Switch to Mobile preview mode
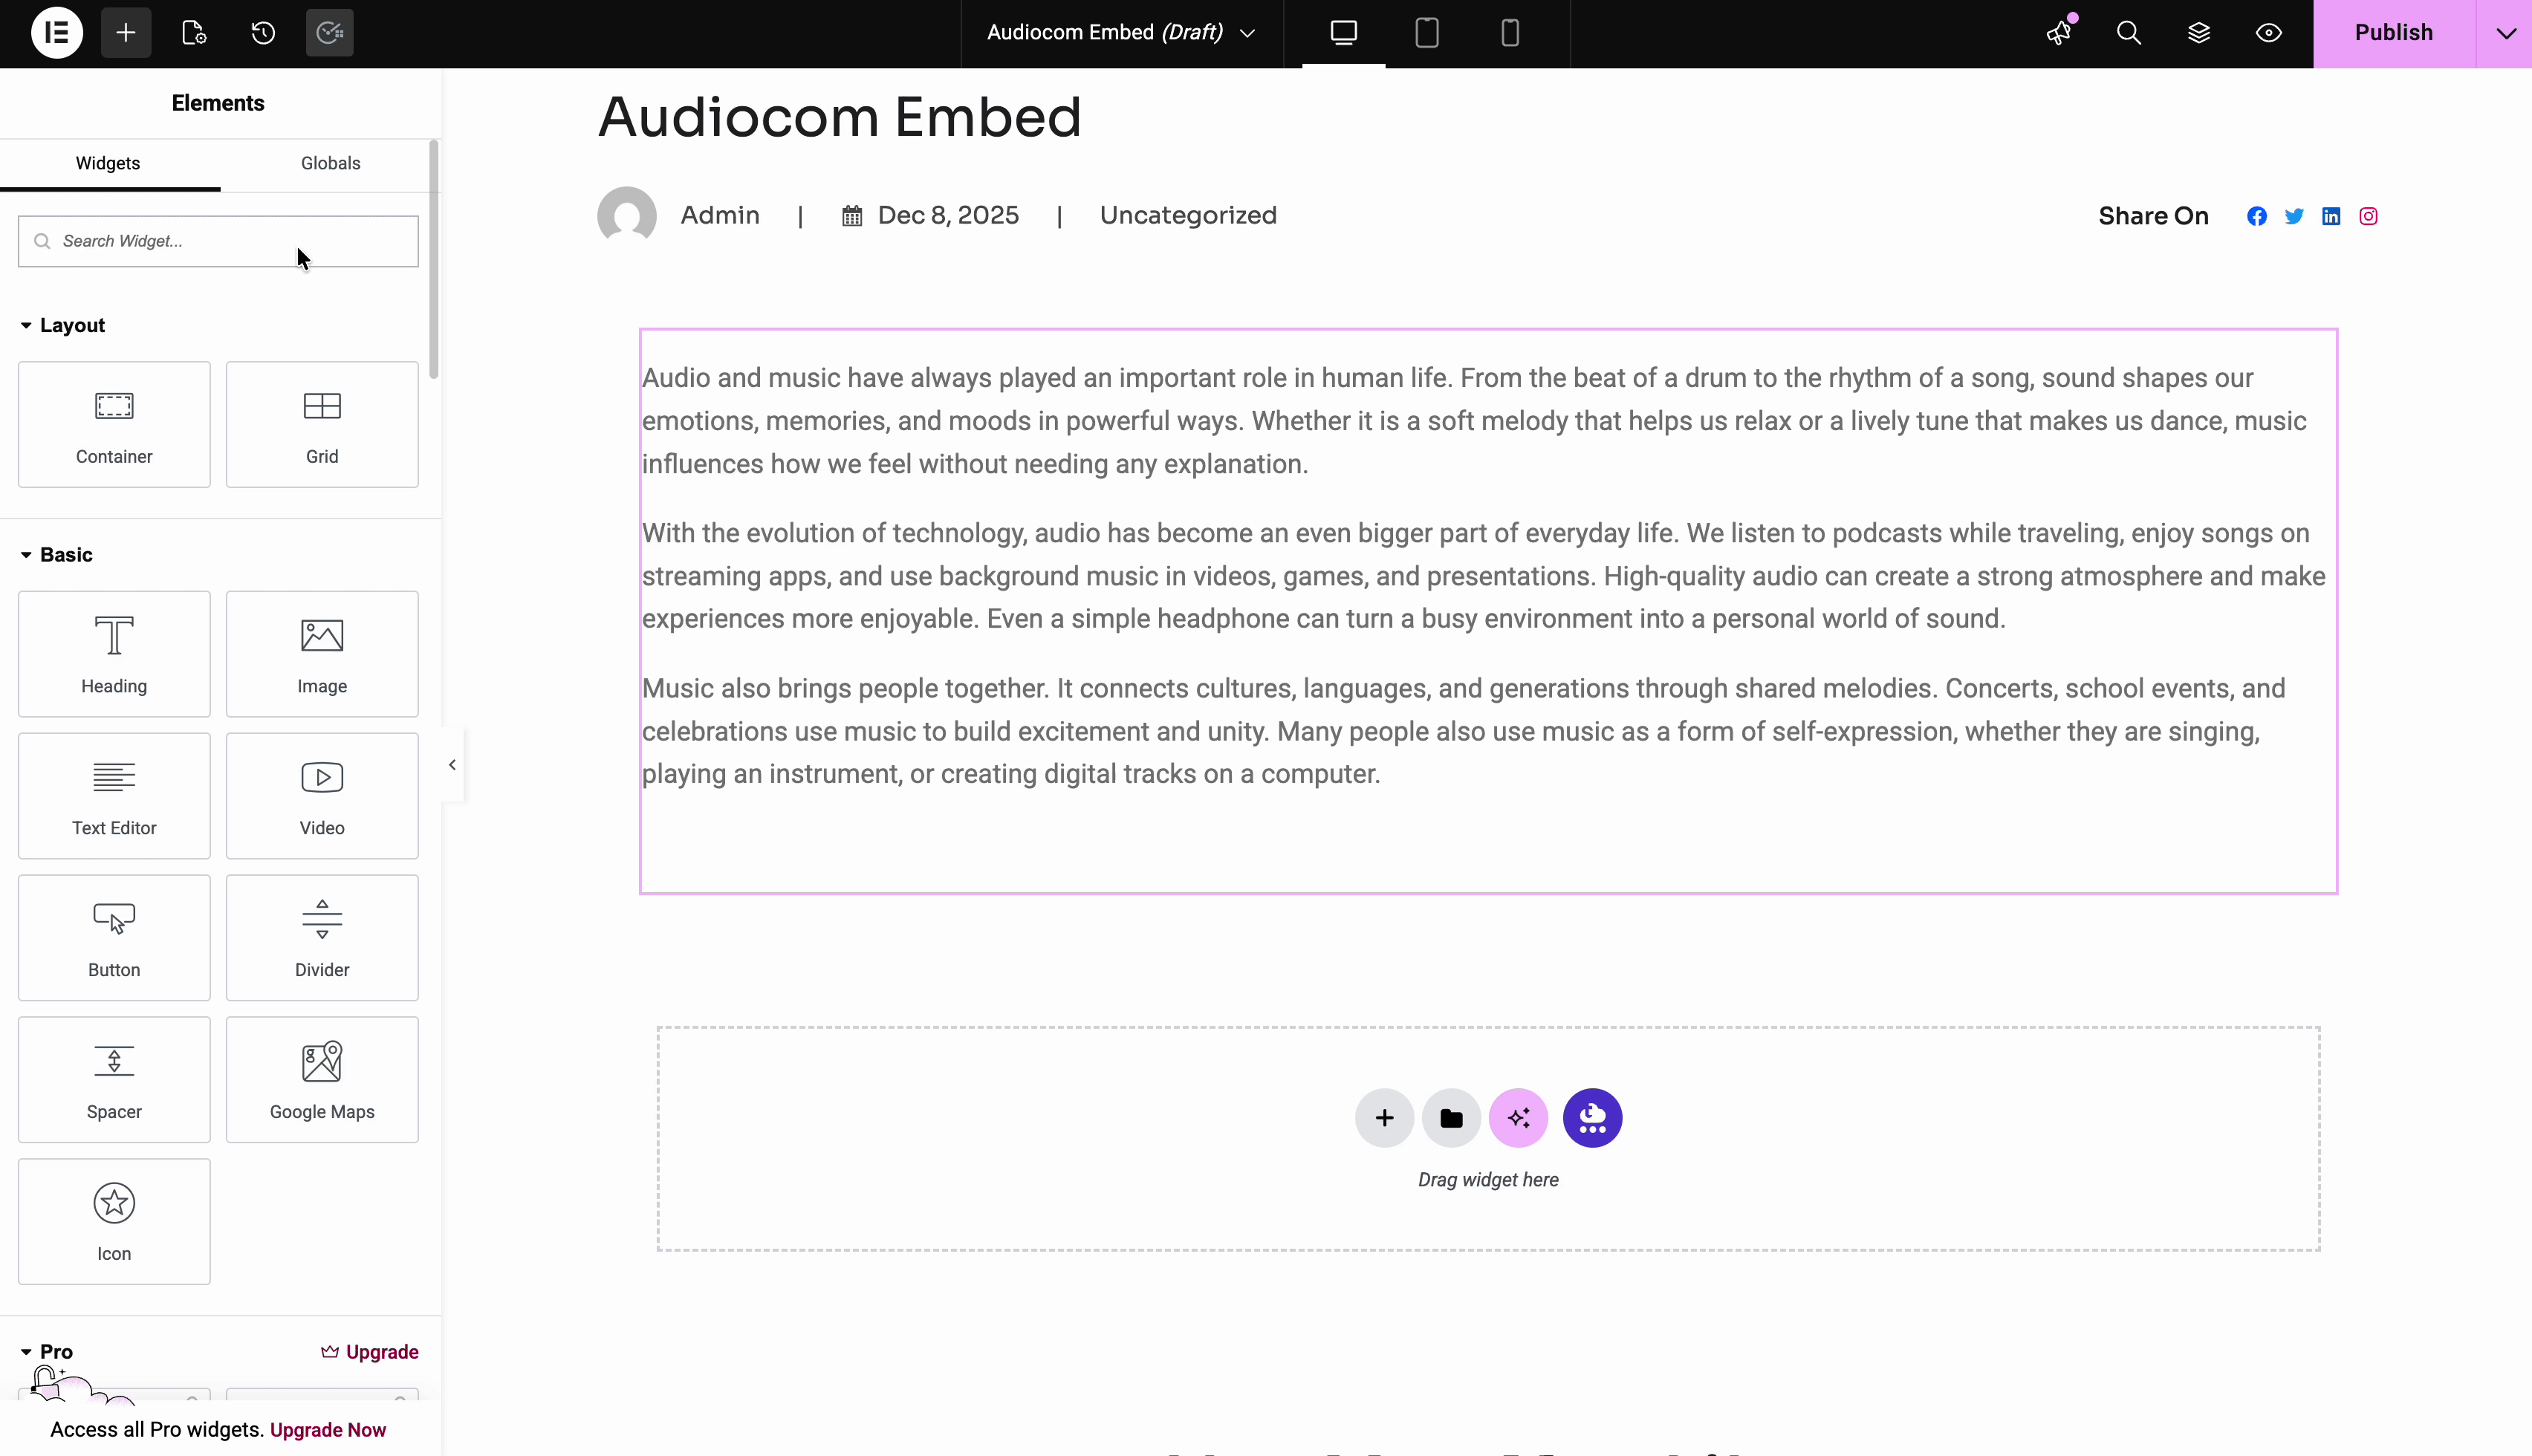 click(x=1509, y=33)
